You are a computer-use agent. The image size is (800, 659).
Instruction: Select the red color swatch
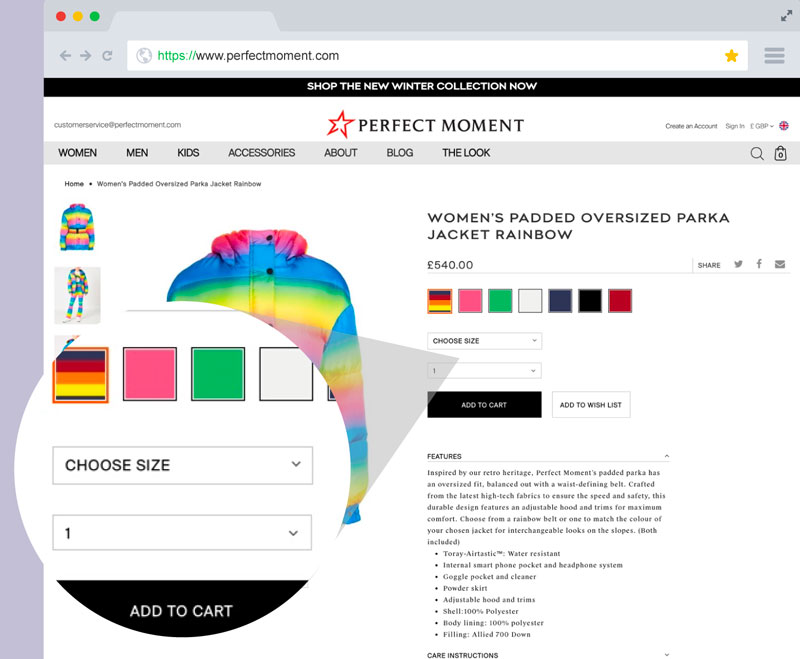pyautogui.click(x=620, y=301)
